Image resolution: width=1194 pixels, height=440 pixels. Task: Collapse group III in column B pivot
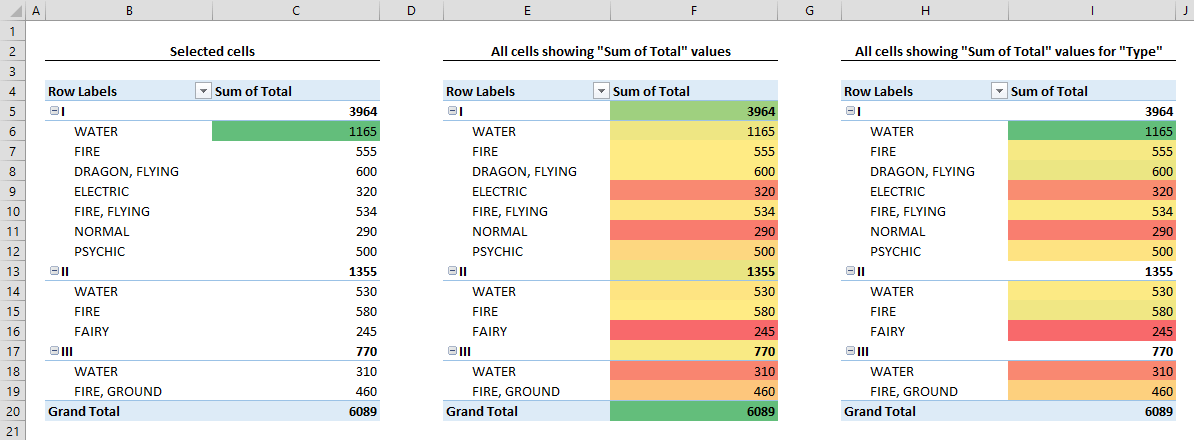tap(53, 351)
